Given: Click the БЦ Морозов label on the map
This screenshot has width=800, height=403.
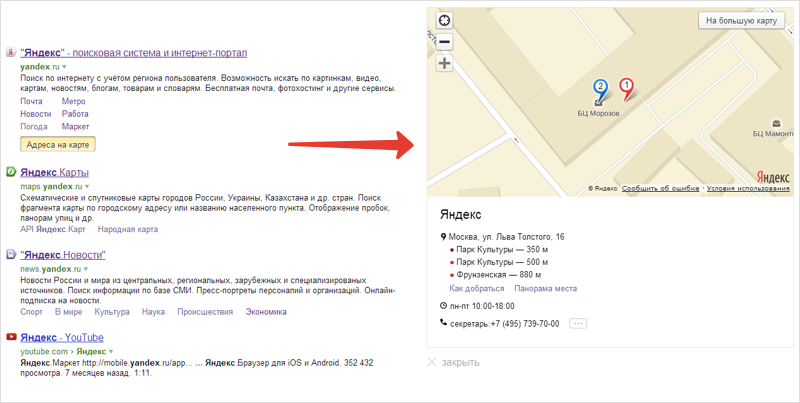Looking at the screenshot, I should [x=598, y=113].
